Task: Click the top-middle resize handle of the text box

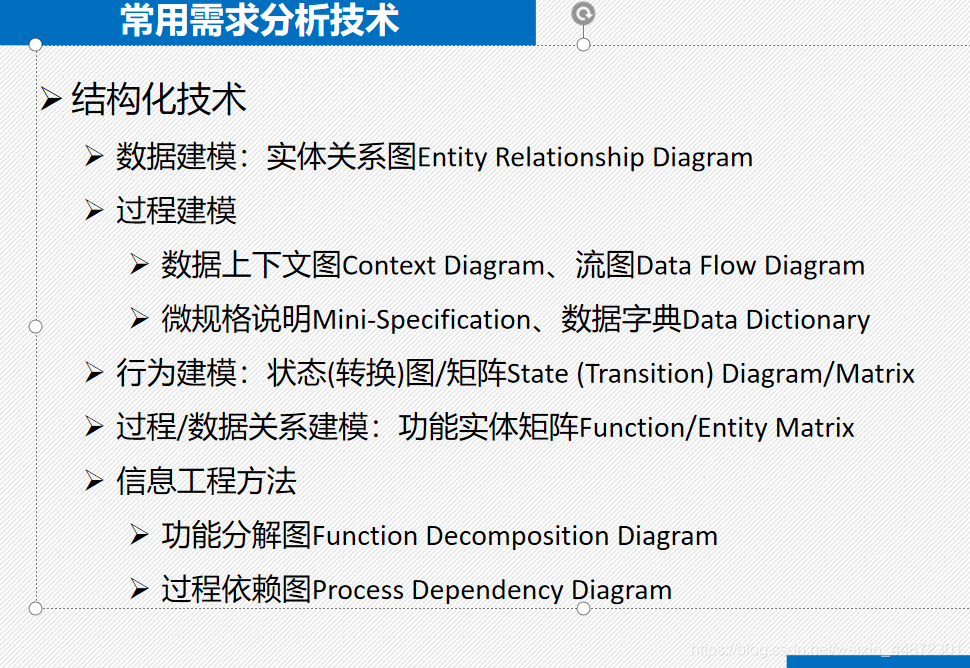Action: [583, 45]
